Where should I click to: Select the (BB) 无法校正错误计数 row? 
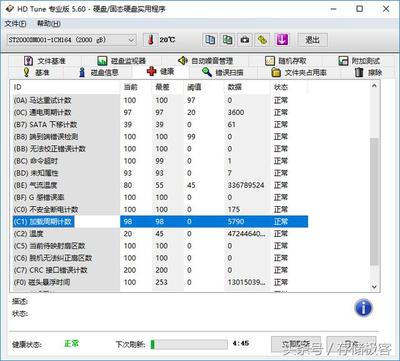point(159,149)
